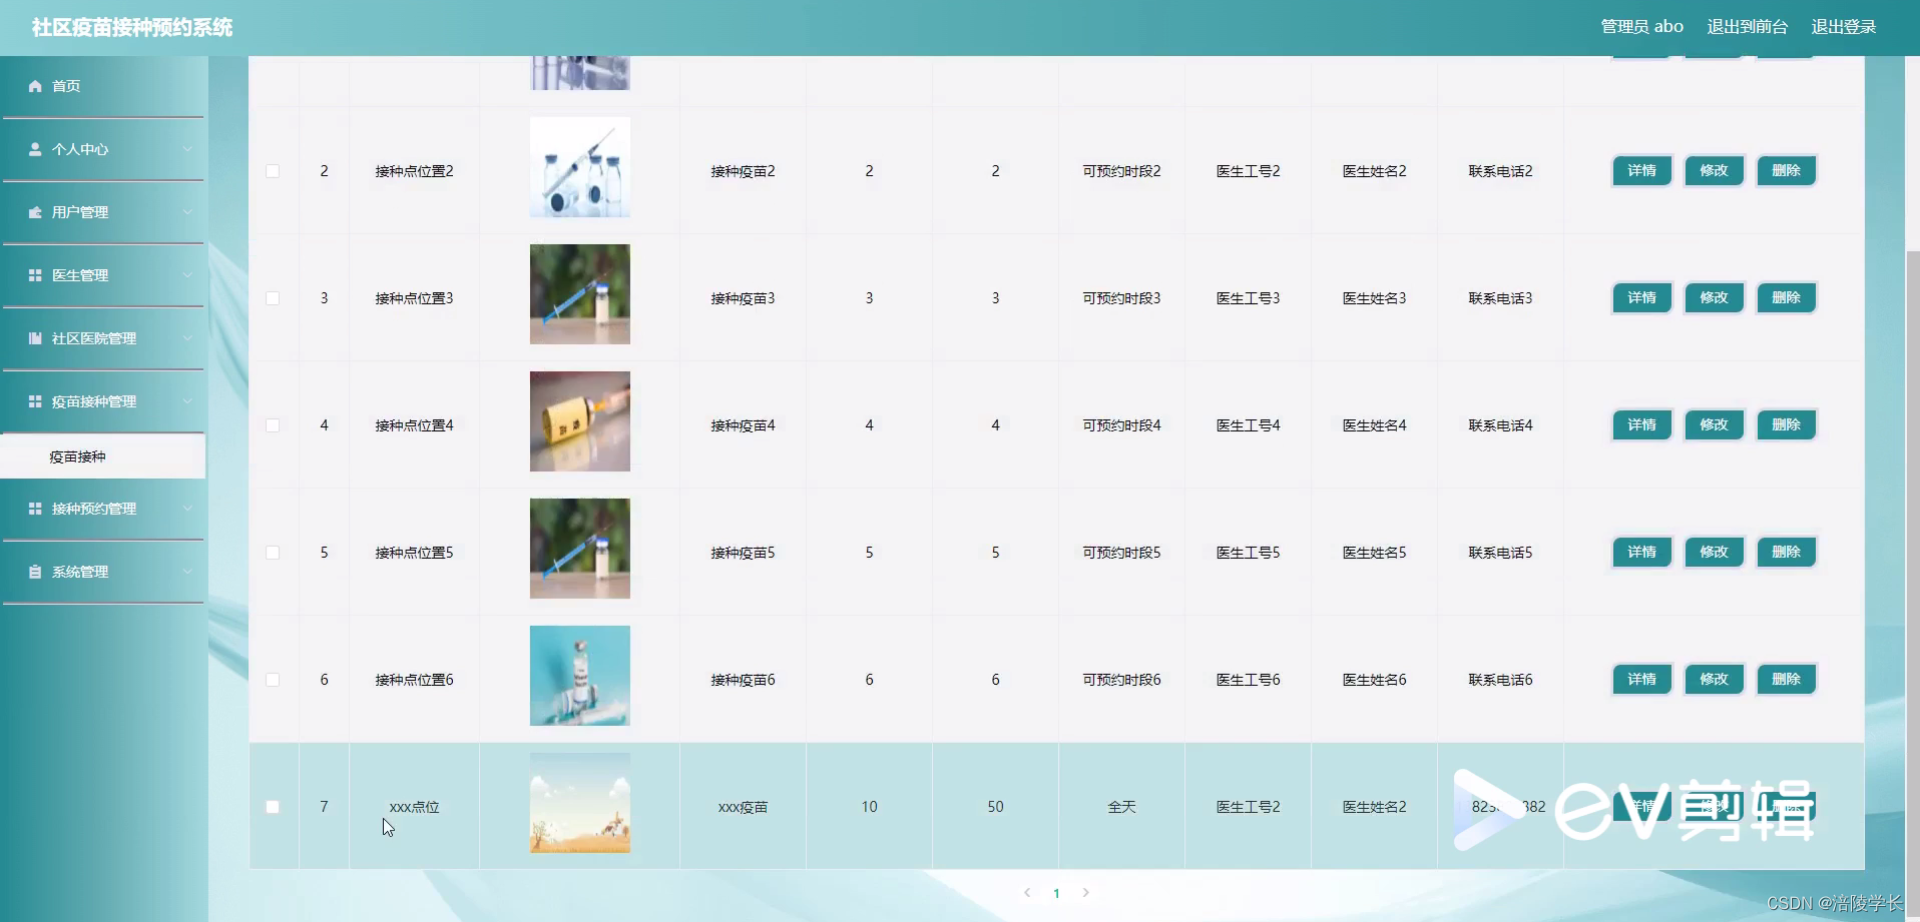Viewport: 1920px width, 922px height.
Task: Click 删除 on the 接种点位置6 row
Action: (x=1786, y=679)
